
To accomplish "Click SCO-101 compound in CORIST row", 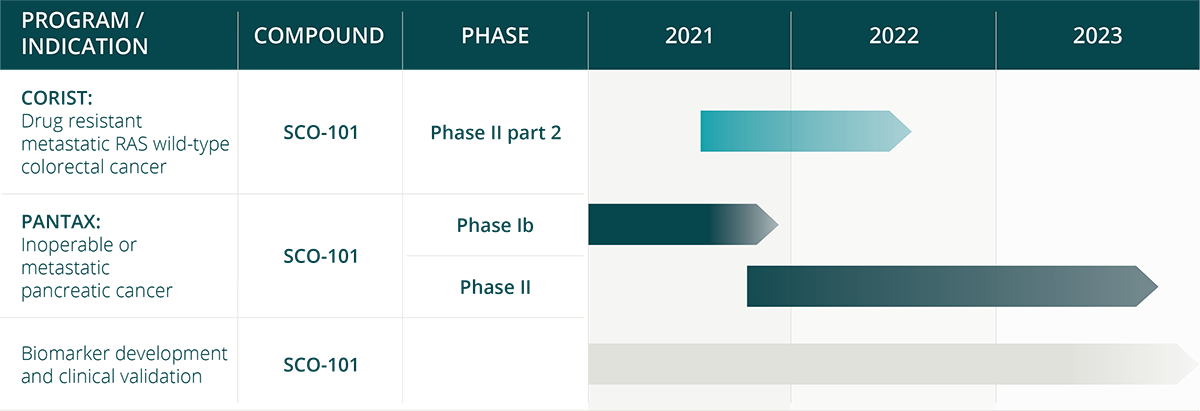I will [319, 132].
